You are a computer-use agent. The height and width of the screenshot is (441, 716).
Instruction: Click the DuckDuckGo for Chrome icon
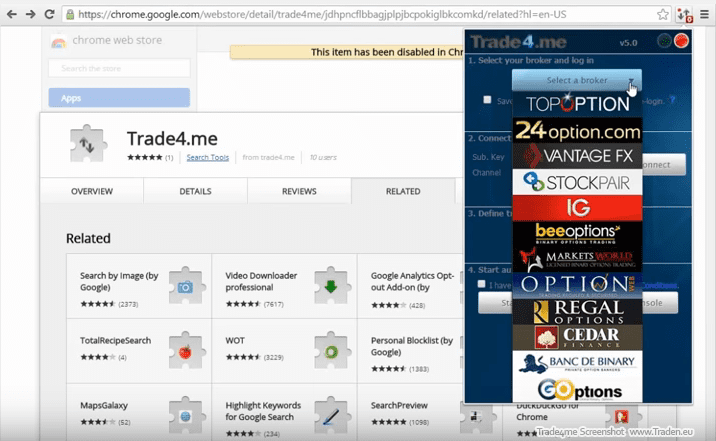tap(621, 416)
